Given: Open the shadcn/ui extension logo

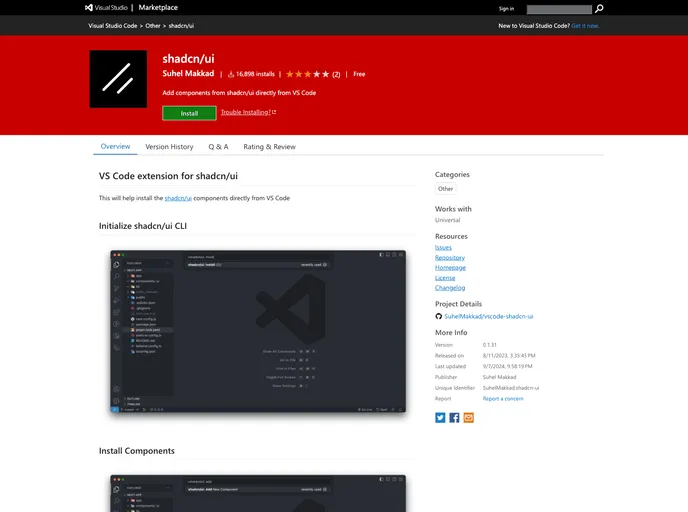Looking at the screenshot, I should coord(118,79).
